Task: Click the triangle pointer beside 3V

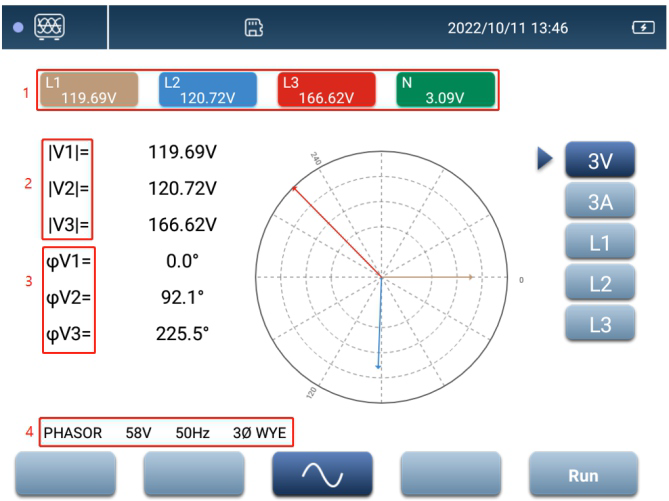Action: [545, 161]
